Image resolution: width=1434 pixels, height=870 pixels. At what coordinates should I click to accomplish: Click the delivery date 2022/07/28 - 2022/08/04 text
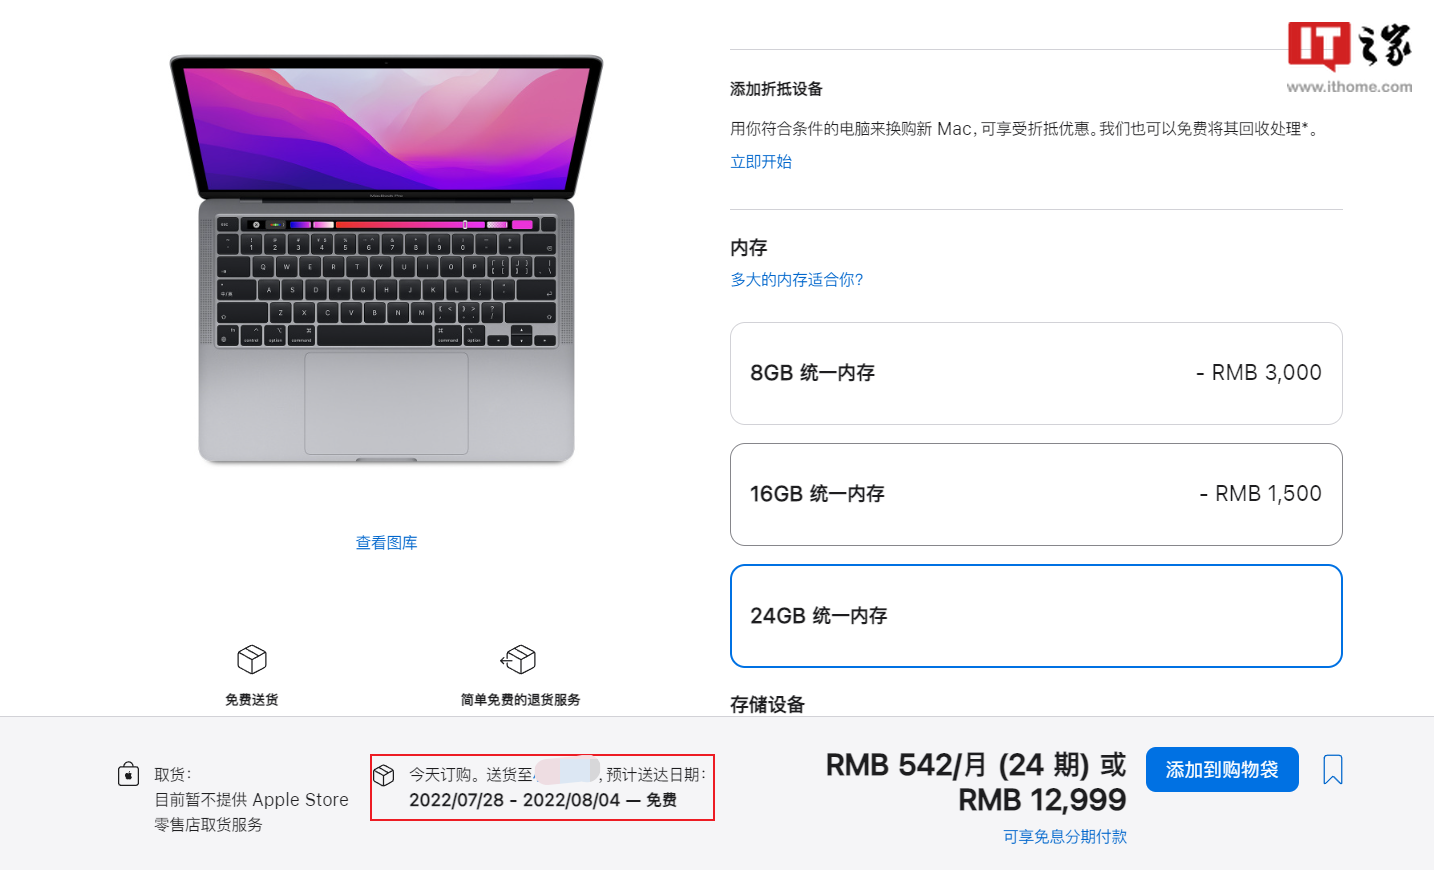coord(514,800)
